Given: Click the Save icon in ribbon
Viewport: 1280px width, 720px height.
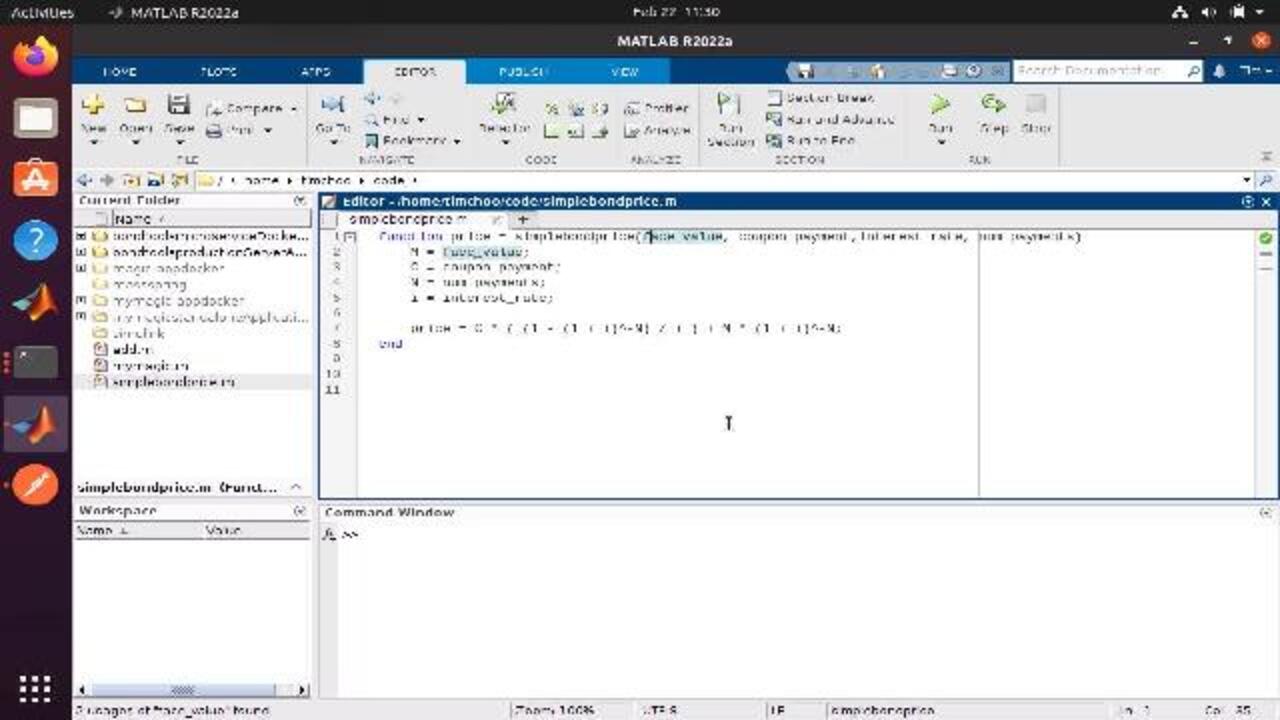Looking at the screenshot, I should tap(178, 106).
